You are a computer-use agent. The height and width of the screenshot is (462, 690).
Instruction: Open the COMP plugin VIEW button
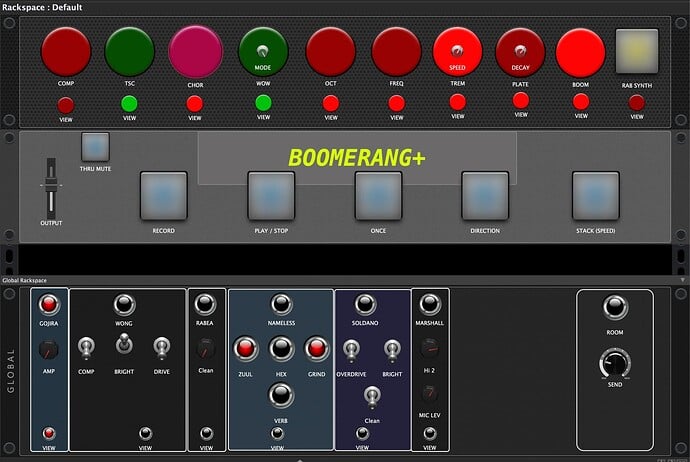pyautogui.click(x=66, y=106)
